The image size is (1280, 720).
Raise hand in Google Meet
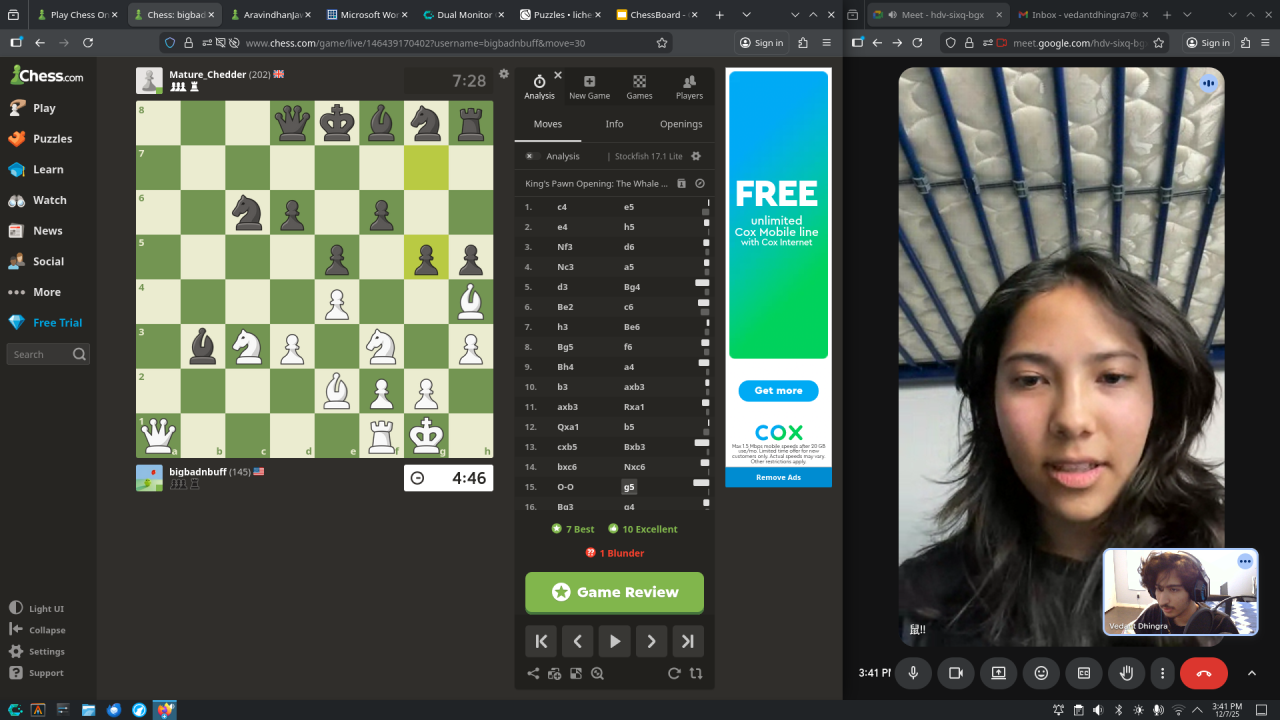[x=1126, y=673]
